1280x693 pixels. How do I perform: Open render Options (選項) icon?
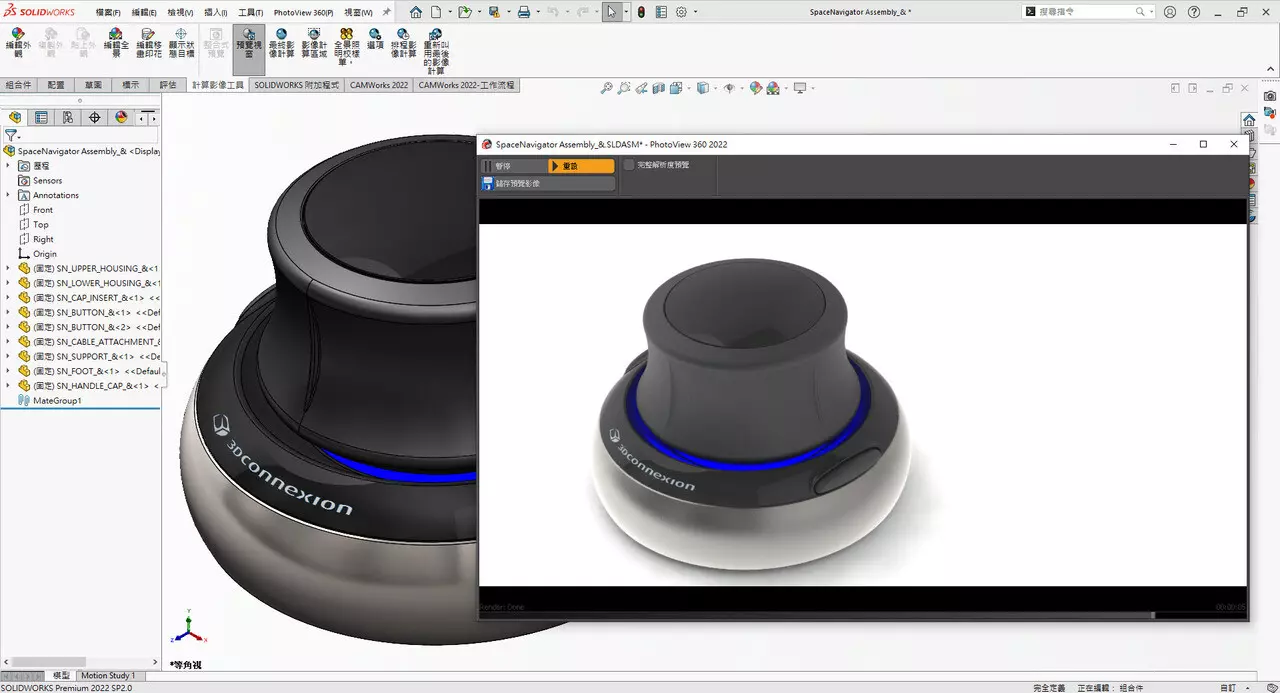[x=375, y=40]
